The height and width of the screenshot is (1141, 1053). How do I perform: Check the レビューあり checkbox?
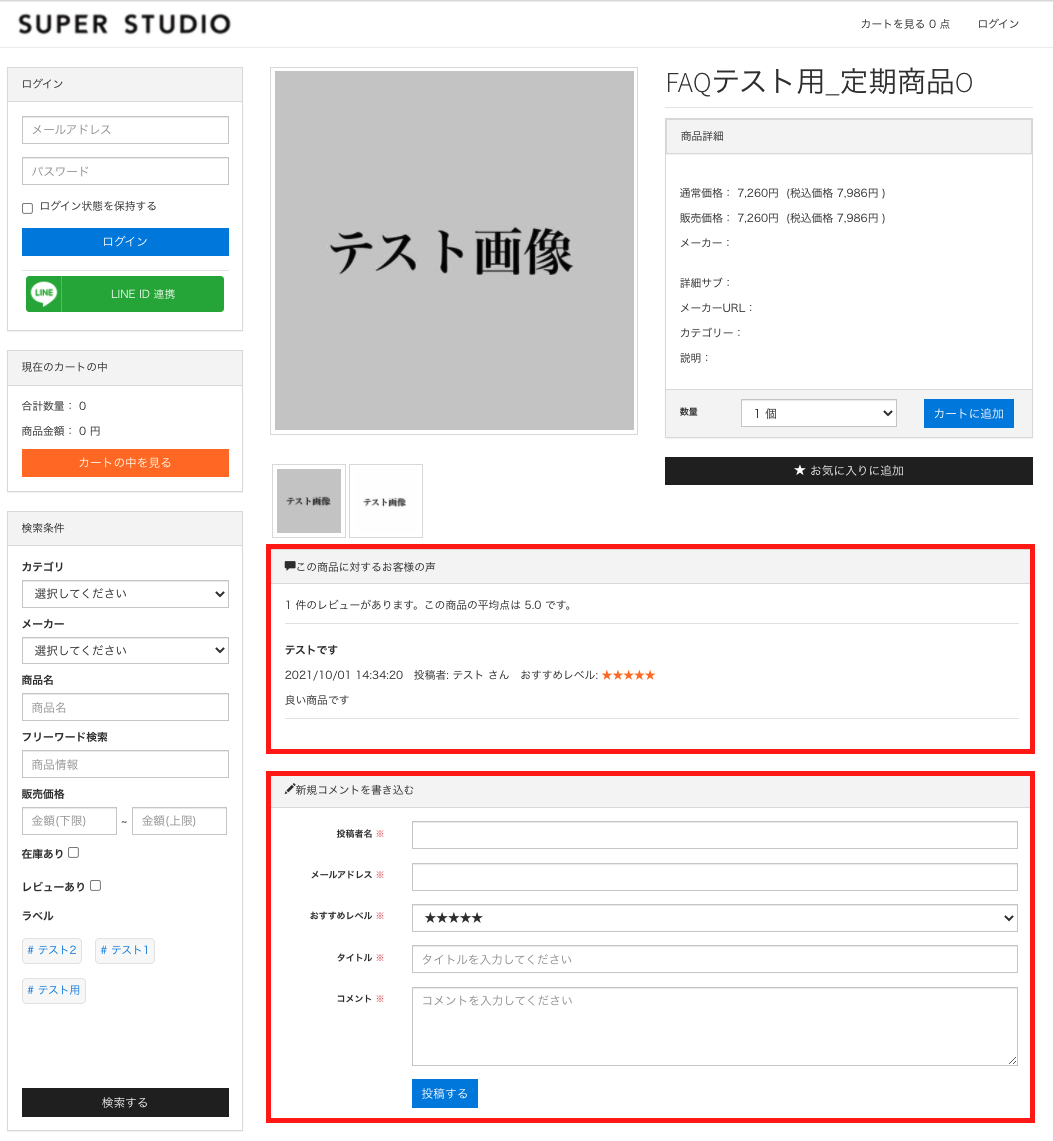95,886
